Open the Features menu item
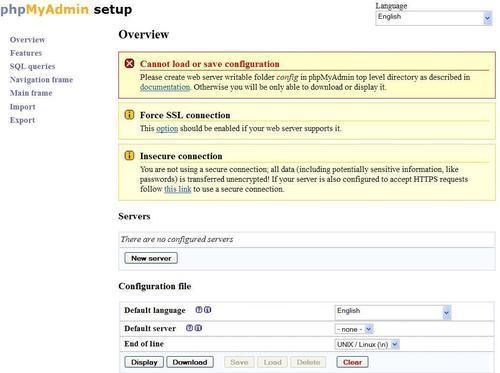 pos(26,53)
